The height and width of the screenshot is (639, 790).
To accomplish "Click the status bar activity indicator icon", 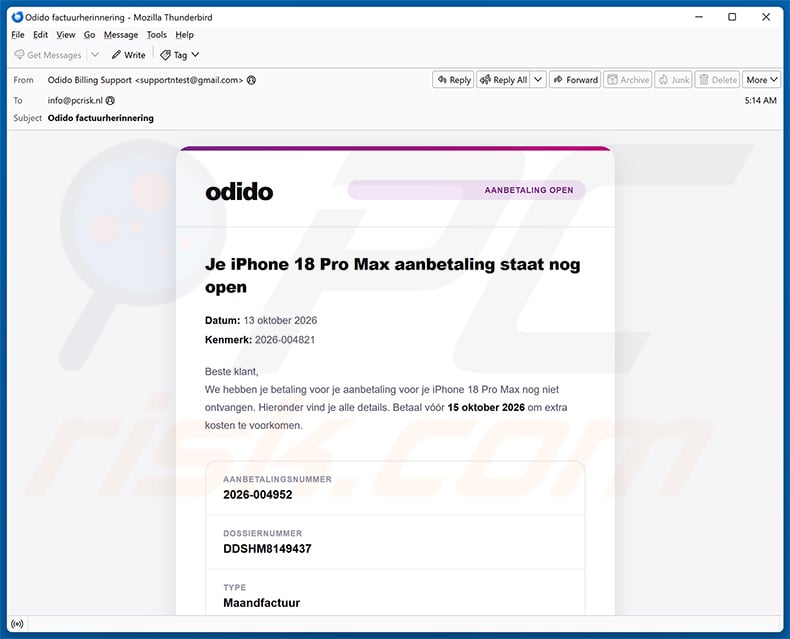I will pos(17,624).
